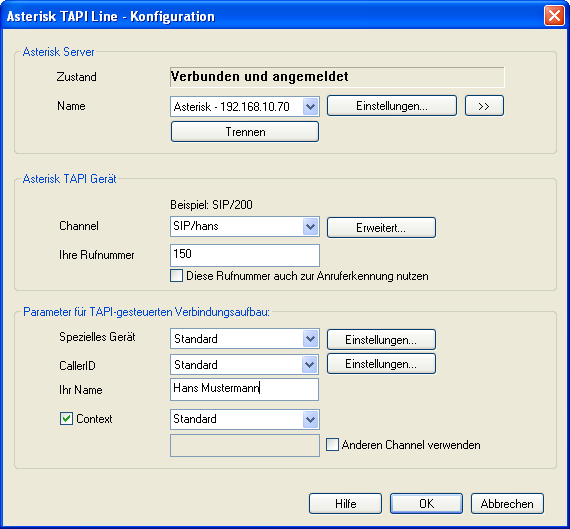570x529 pixels.
Task: Enable Diese Rufnummer auch zur Anruferkennung nutzen
Action: click(x=177, y=276)
